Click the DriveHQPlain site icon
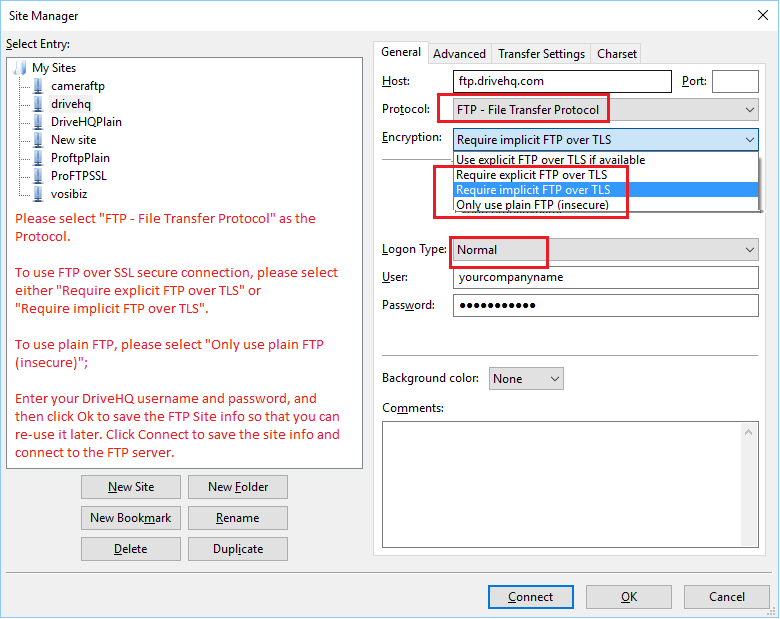The image size is (780, 619). (38, 122)
